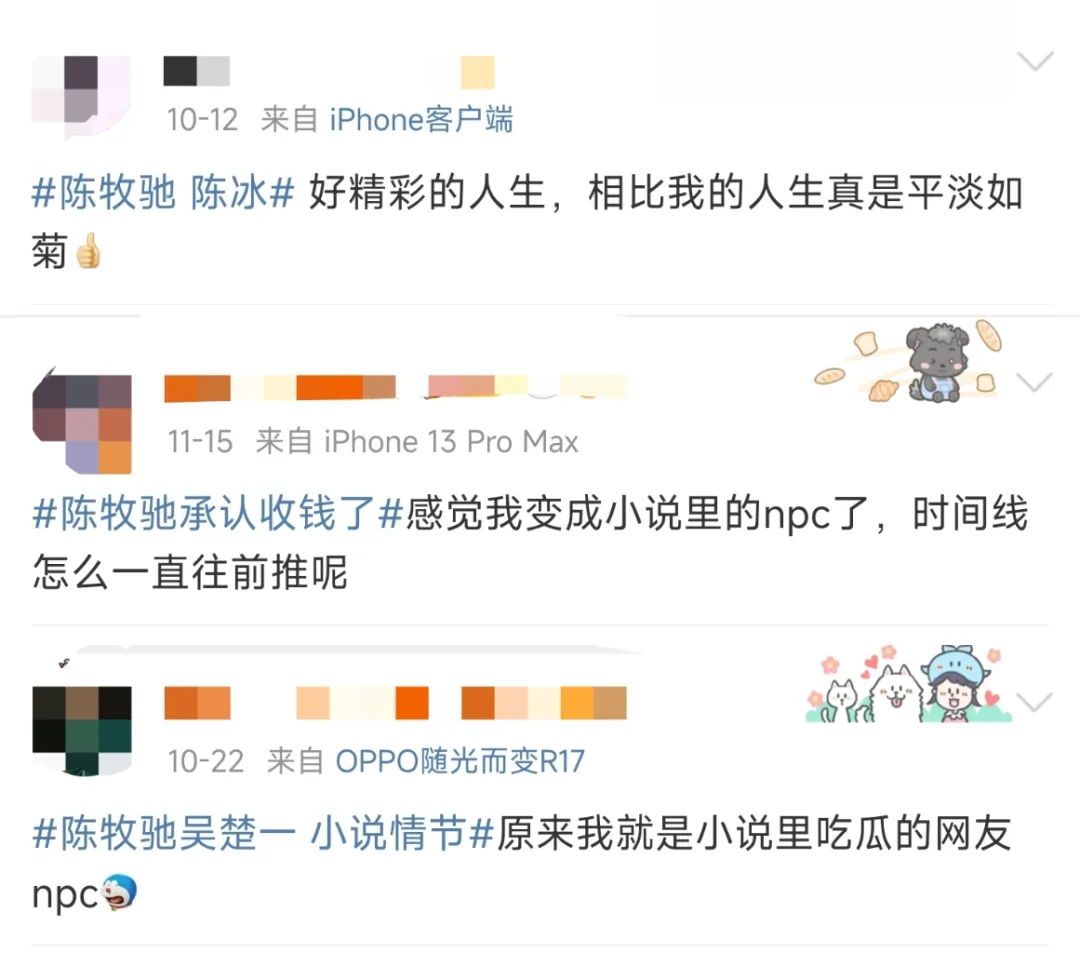The height and width of the screenshot is (953, 1080).
Task: Open the first poster's blurred avatar
Action: tap(81, 97)
